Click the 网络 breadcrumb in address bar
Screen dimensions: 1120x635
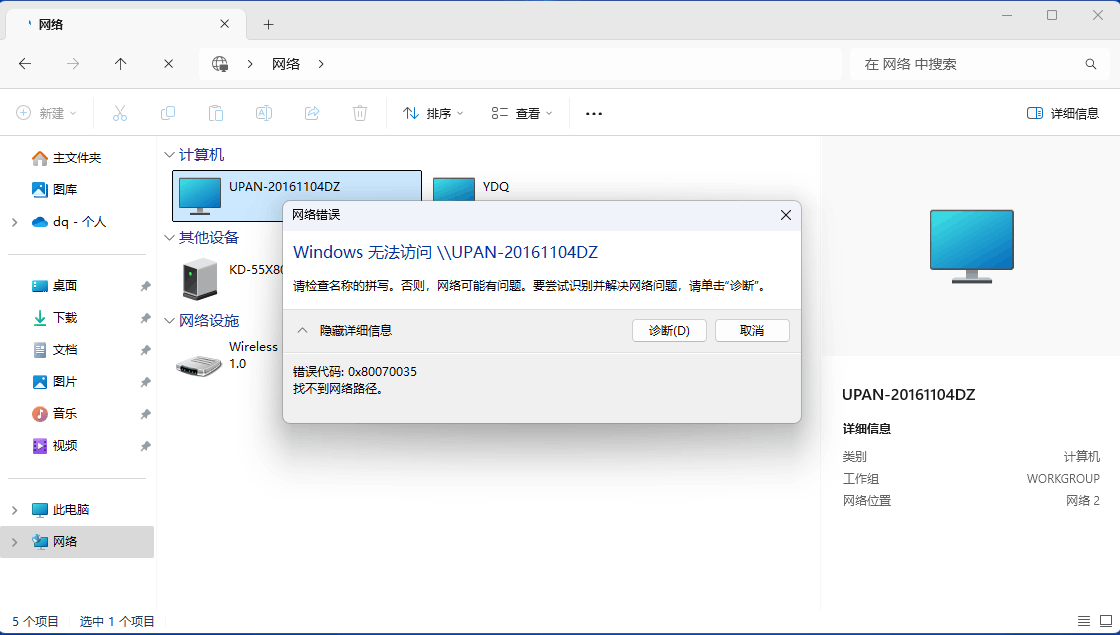coord(286,64)
